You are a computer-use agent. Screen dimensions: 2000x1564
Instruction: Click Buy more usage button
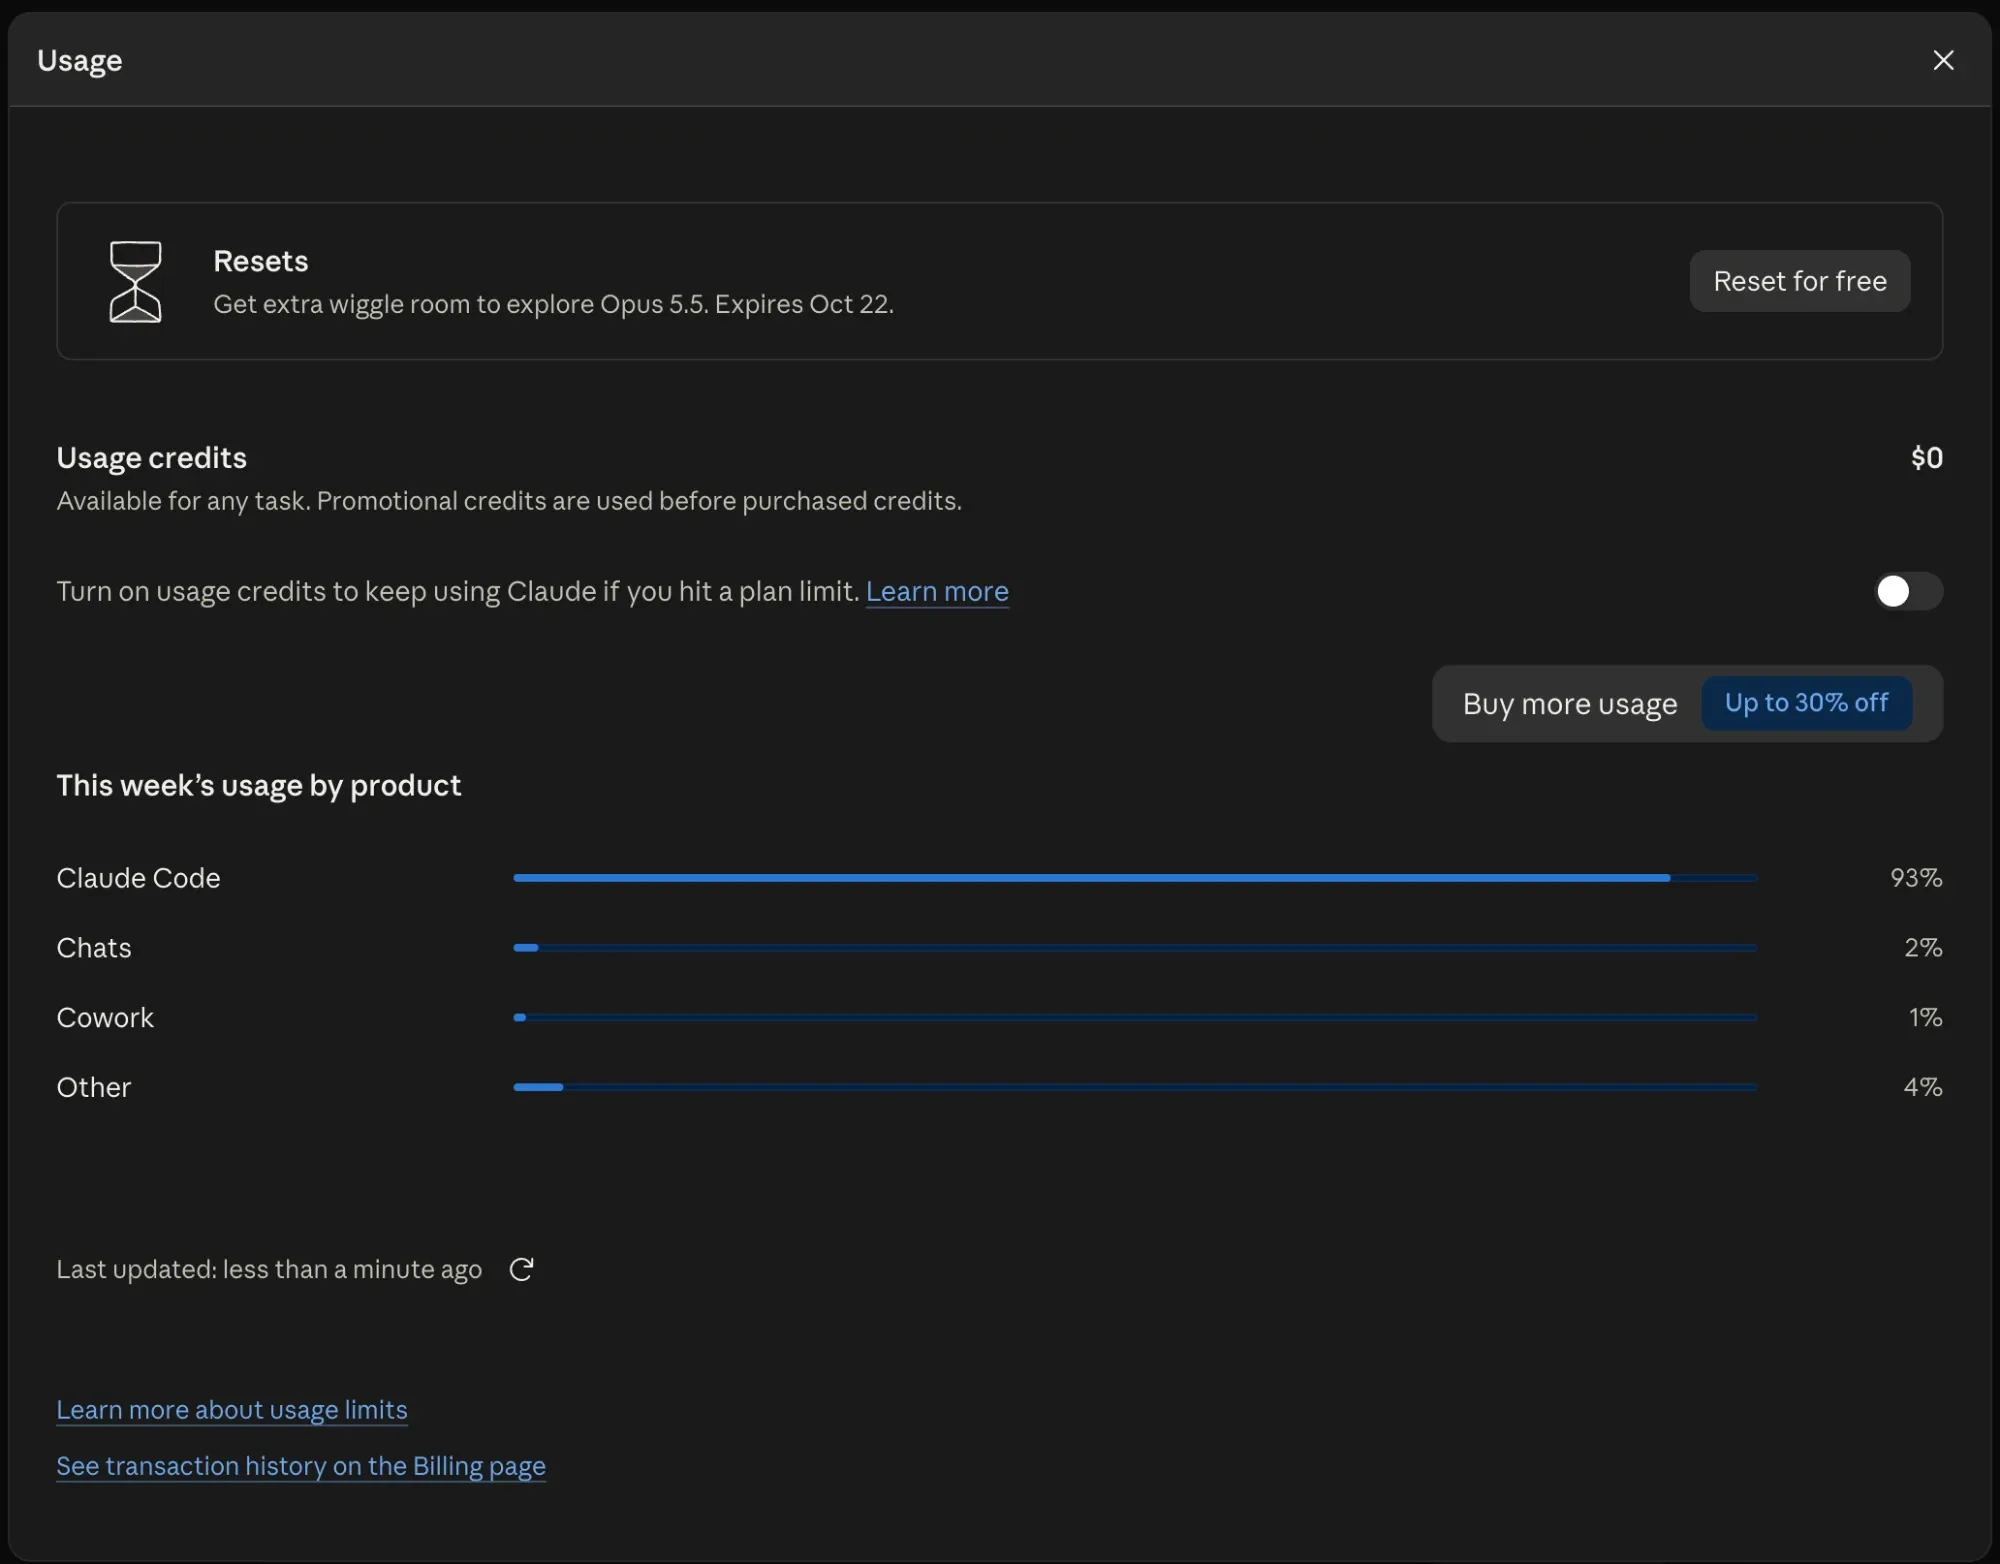pyautogui.click(x=1570, y=704)
